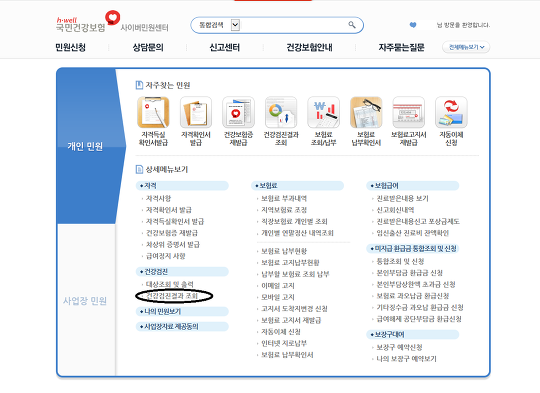The width and height of the screenshot is (540, 393).
Task: Open 대상조회 및 출력 under 건강검진
Action: (170, 284)
